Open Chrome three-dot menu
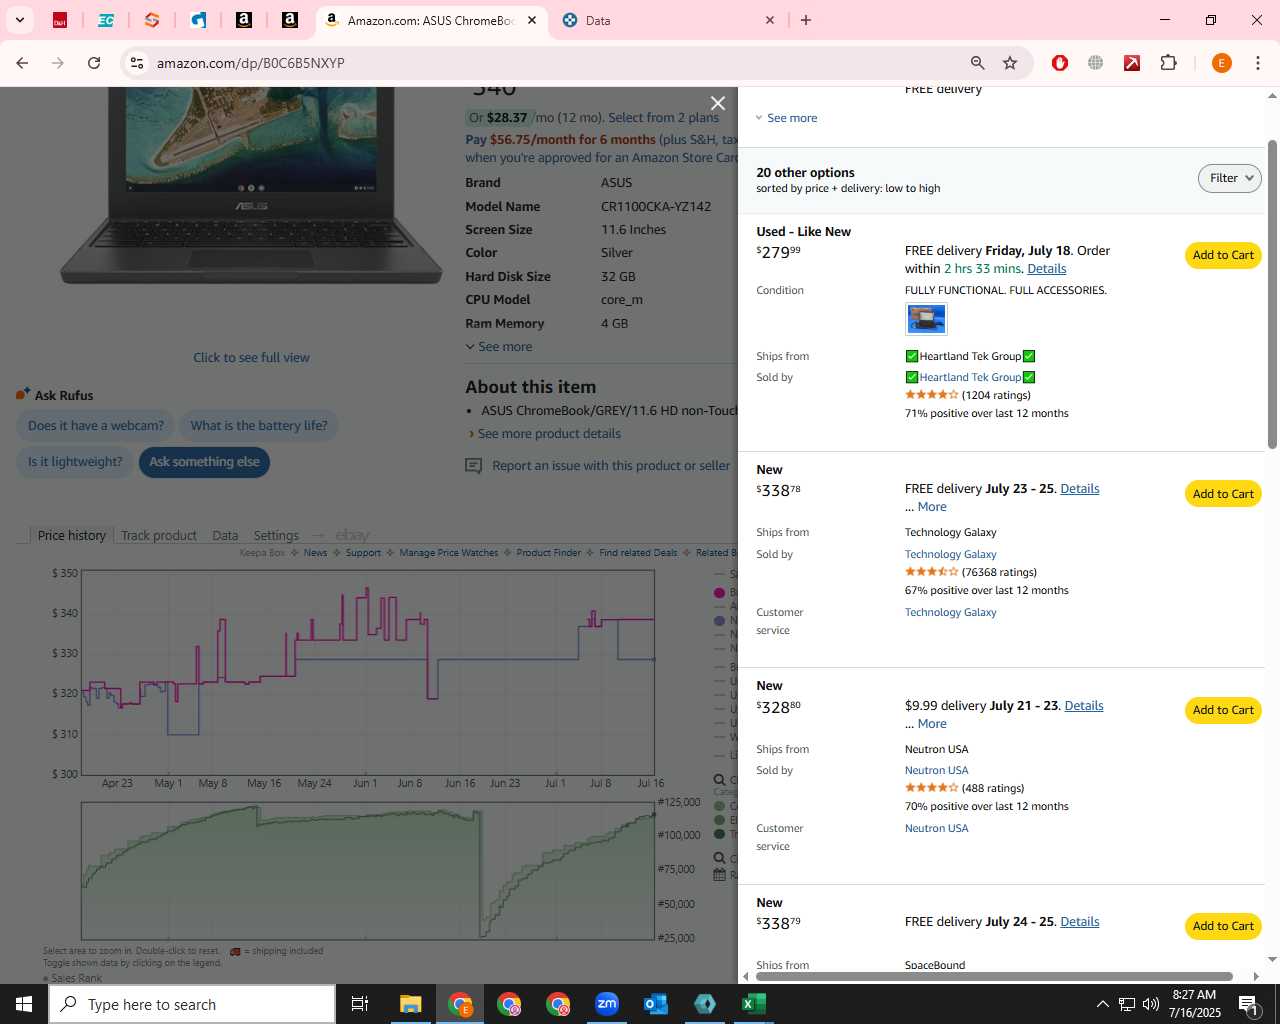This screenshot has height=1024, width=1280. click(1258, 63)
